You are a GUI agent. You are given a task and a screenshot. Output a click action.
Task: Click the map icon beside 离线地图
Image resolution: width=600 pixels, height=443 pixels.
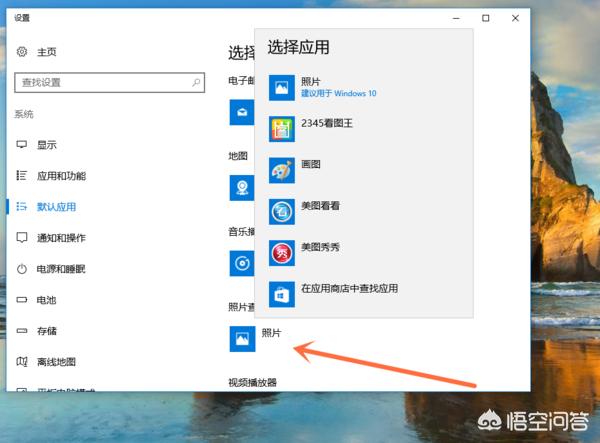pos(22,362)
